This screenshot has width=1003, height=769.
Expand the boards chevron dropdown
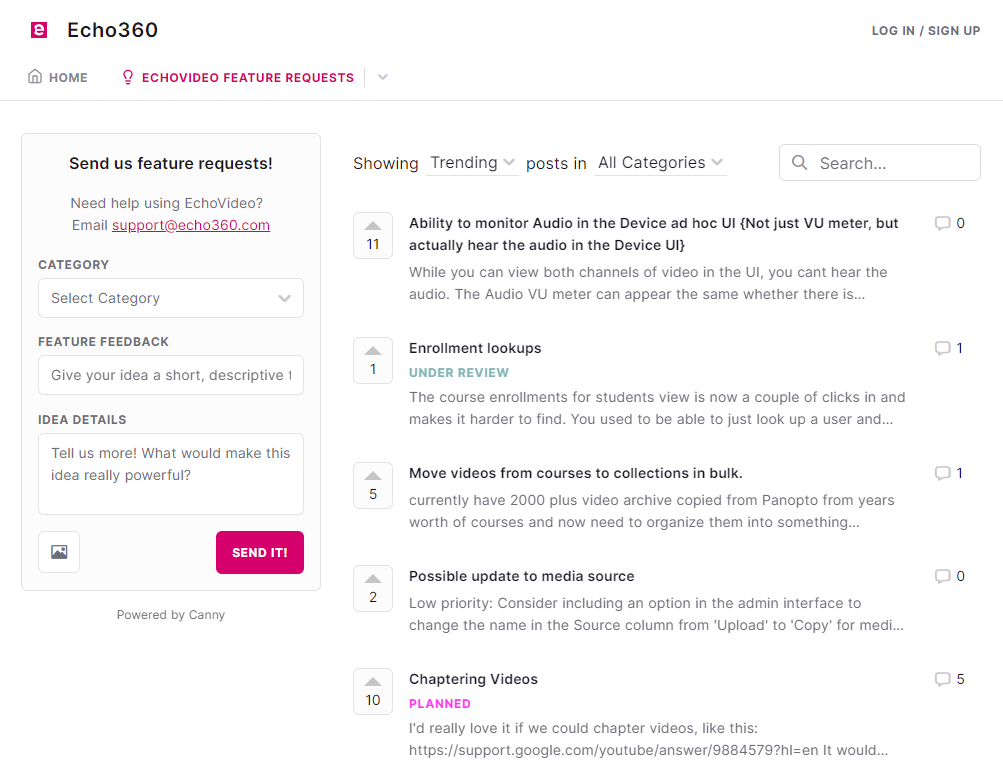click(383, 77)
